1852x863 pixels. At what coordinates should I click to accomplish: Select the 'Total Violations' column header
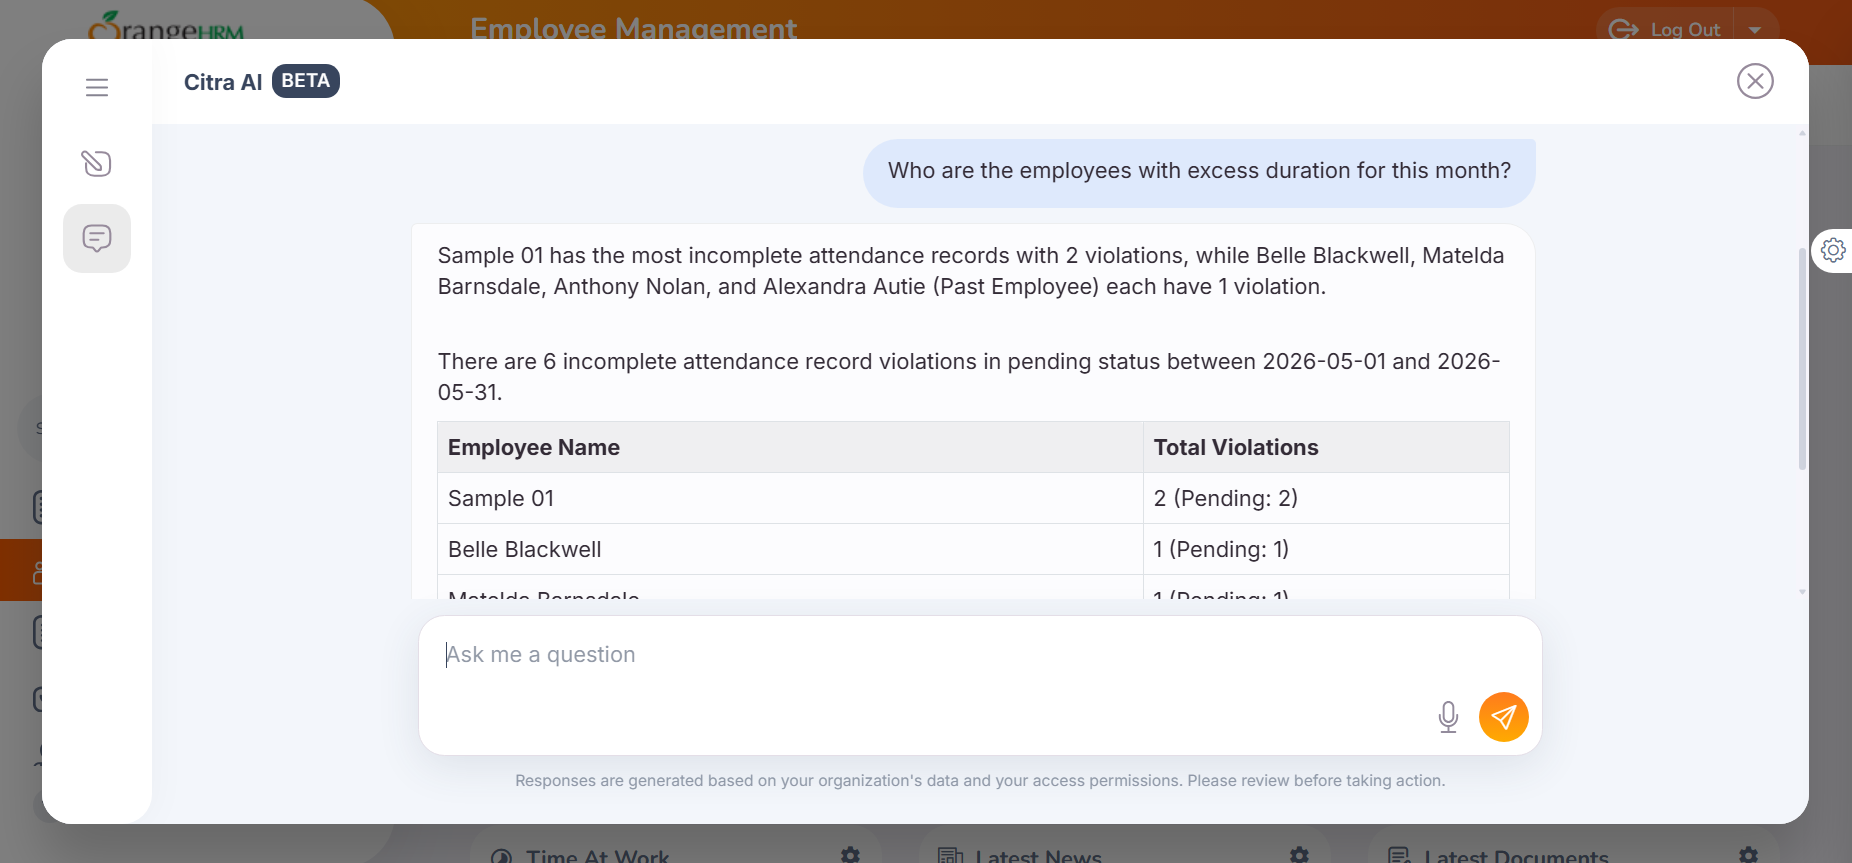(x=1326, y=447)
